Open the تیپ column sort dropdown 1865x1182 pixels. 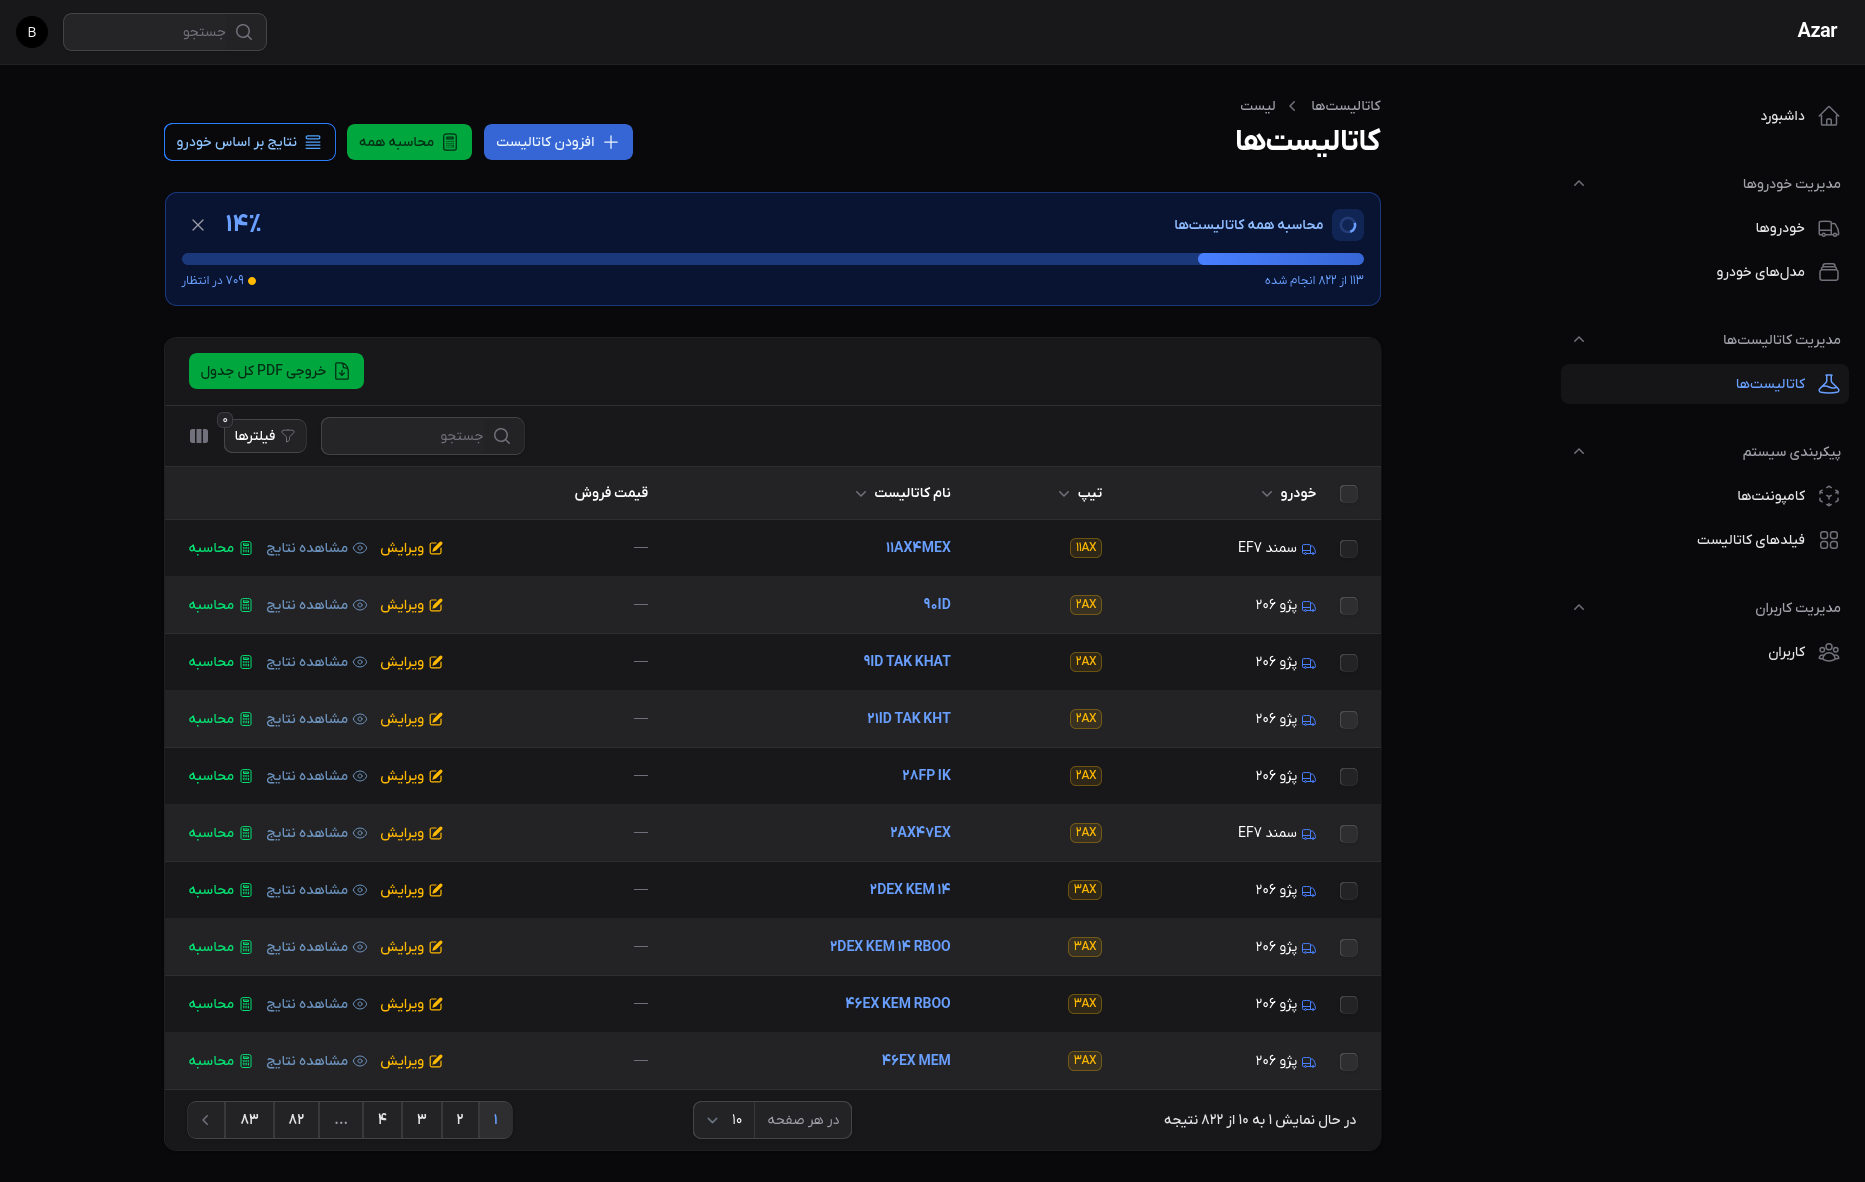coord(1064,493)
